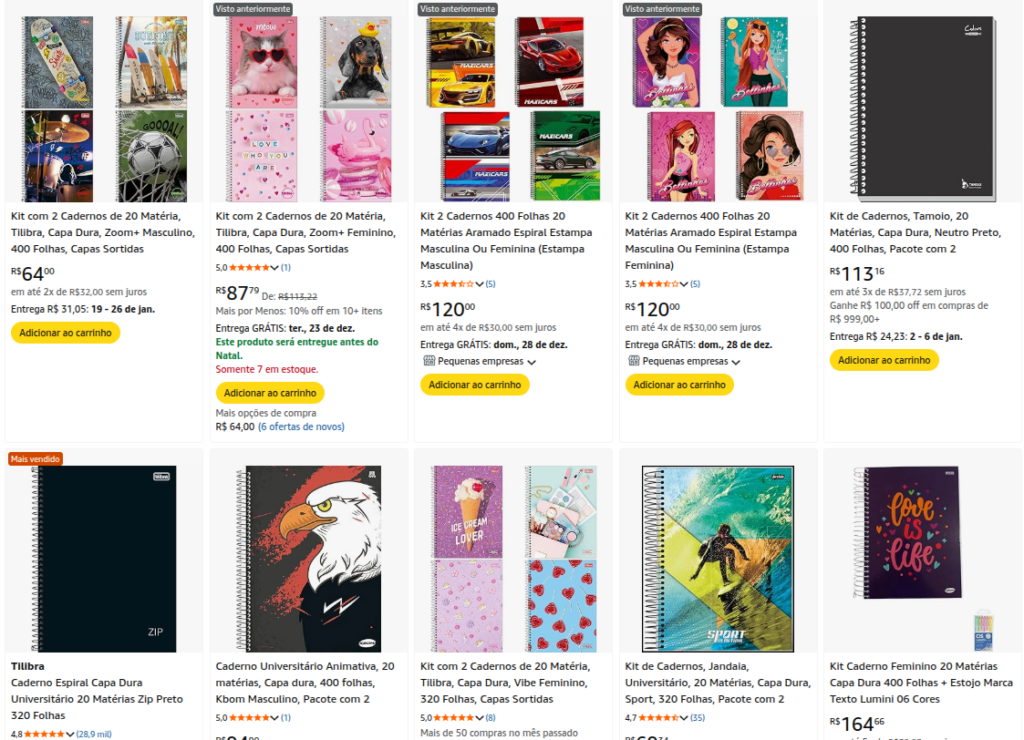The image size is (1024, 740).
Task: Click stars for Vibe Feminino notebook kit
Action: (457, 718)
